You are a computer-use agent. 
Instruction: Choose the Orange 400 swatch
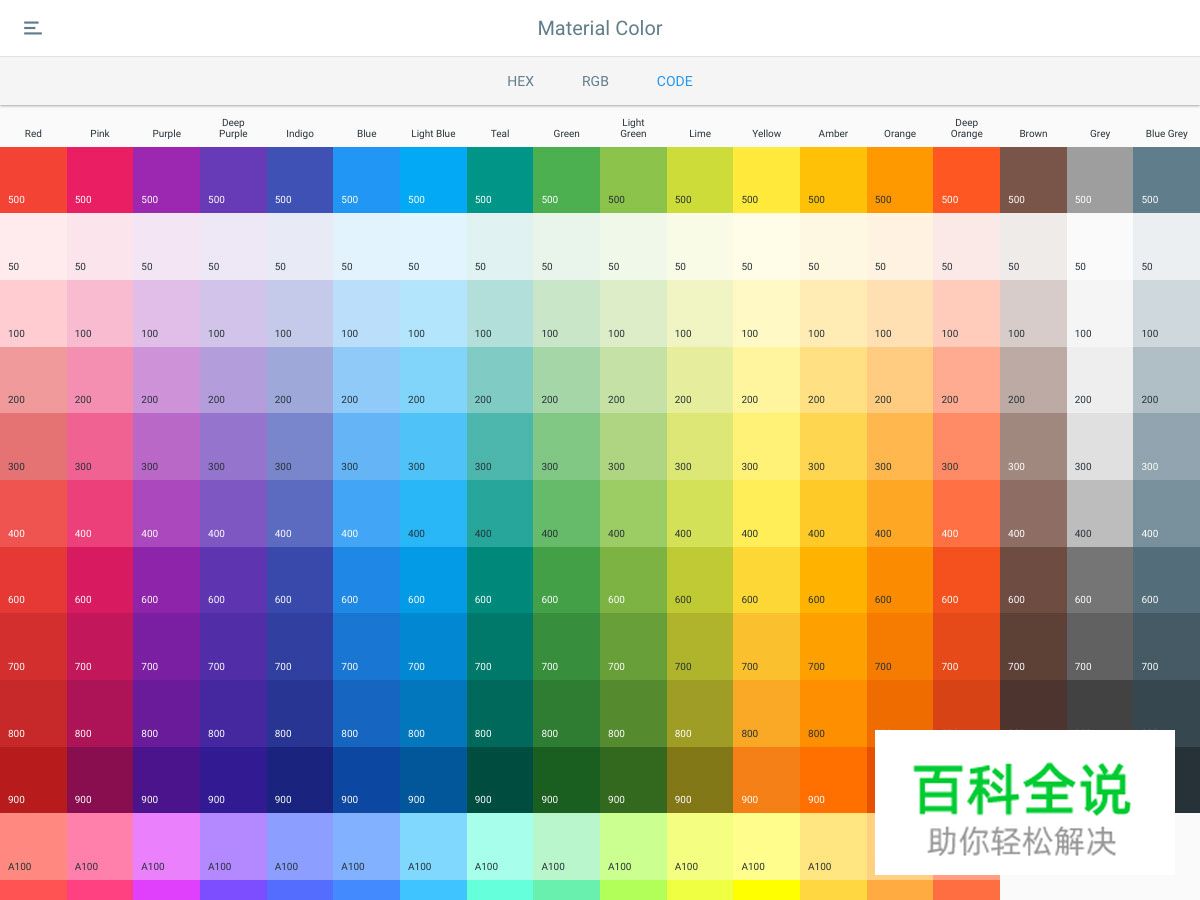click(x=900, y=513)
